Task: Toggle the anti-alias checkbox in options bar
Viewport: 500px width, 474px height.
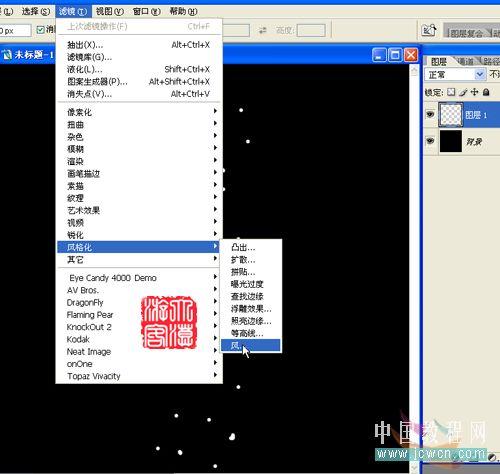Action: click(x=40, y=30)
